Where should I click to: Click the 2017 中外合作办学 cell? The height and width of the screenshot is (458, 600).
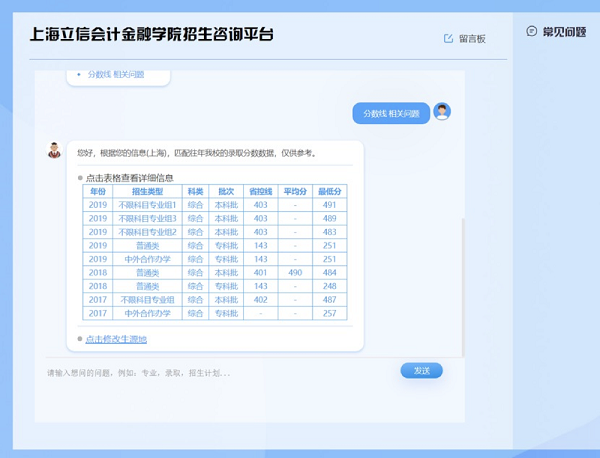(147, 313)
